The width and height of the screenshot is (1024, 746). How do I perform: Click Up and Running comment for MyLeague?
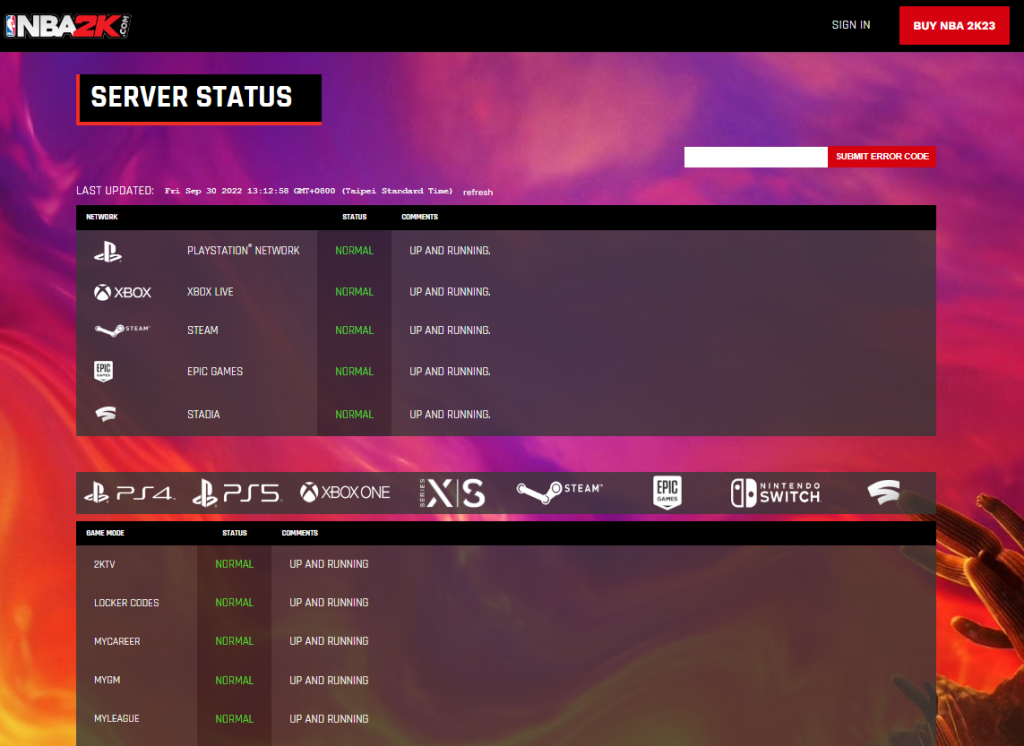(329, 719)
